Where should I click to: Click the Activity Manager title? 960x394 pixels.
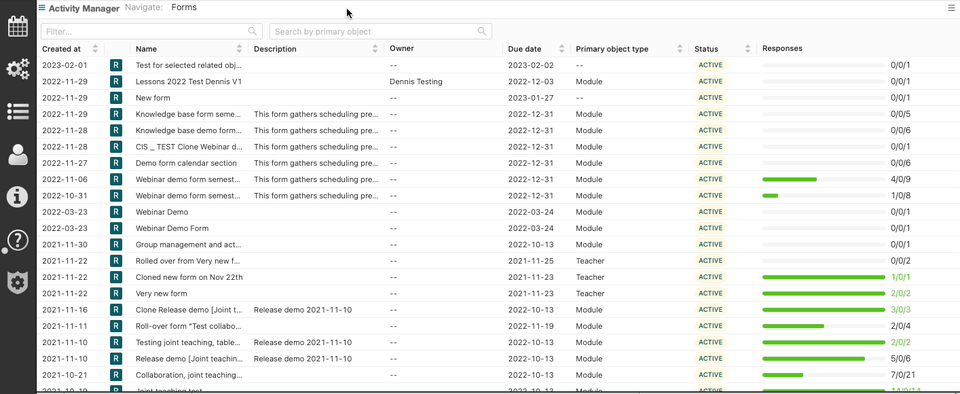(83, 9)
